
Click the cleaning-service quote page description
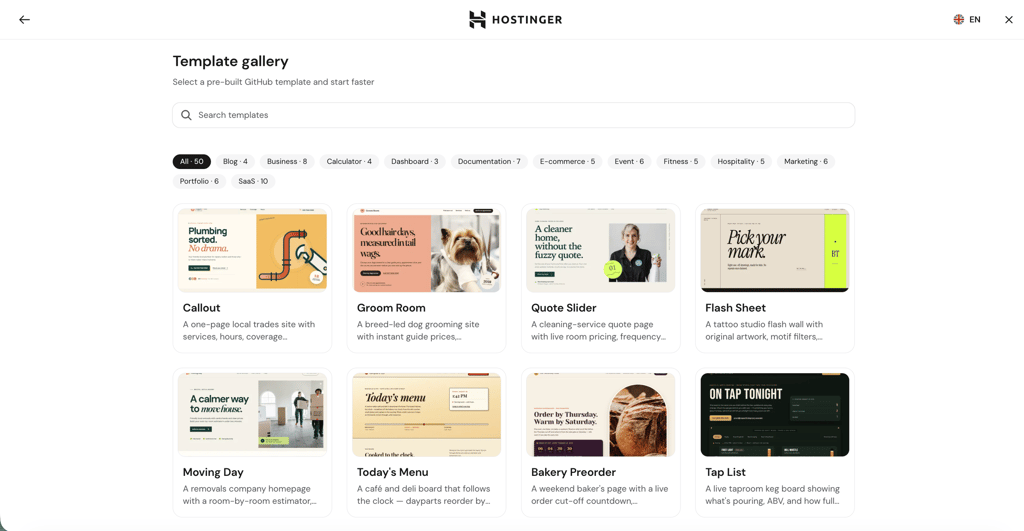598,330
